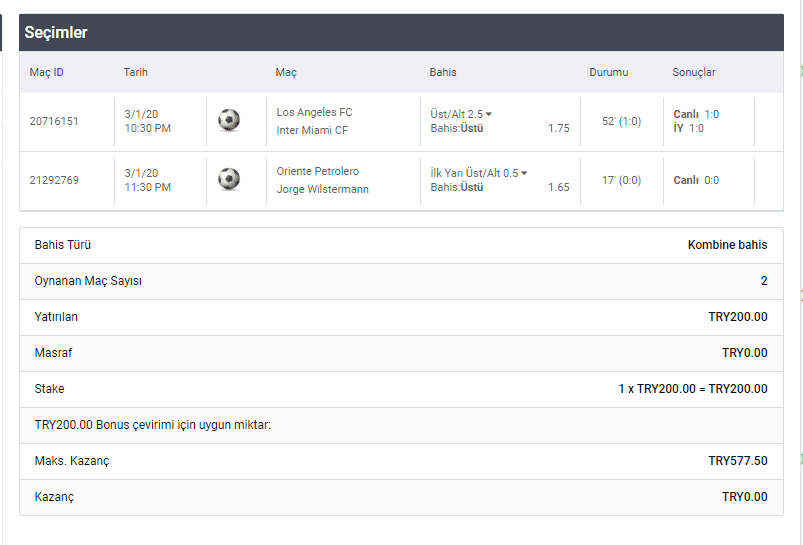The width and height of the screenshot is (803, 545).
Task: Click the soccer ball icon for Los Angeles FC match
Action: (x=229, y=120)
